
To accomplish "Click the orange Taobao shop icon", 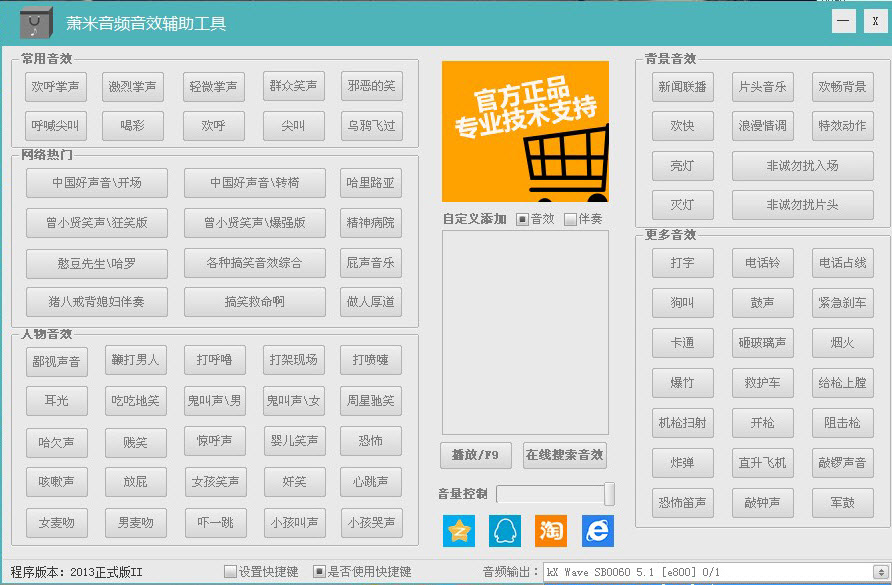I will click(551, 530).
